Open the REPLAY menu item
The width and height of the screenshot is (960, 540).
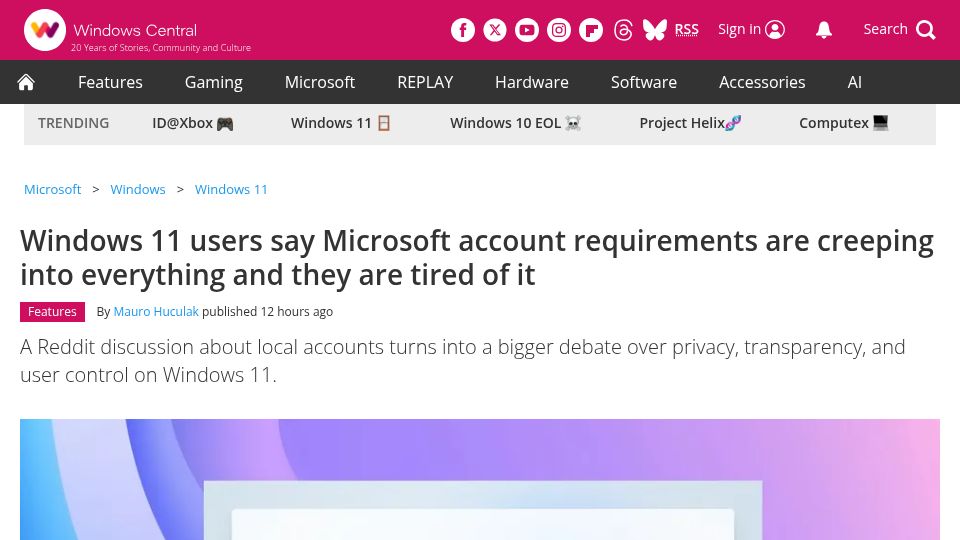pos(425,82)
